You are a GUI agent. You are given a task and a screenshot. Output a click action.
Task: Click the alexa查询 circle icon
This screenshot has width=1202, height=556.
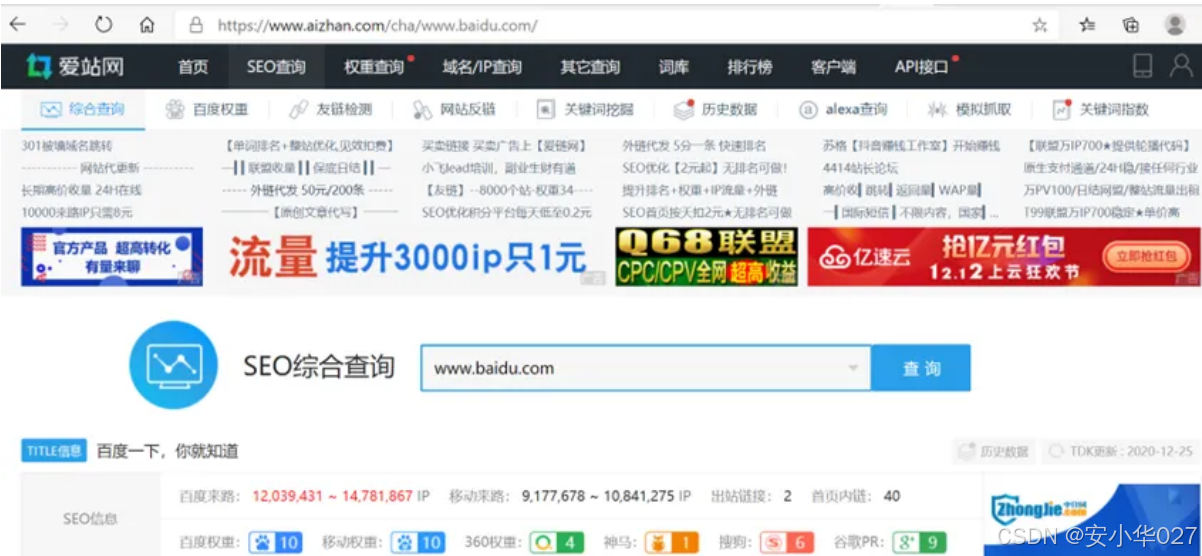pos(809,109)
